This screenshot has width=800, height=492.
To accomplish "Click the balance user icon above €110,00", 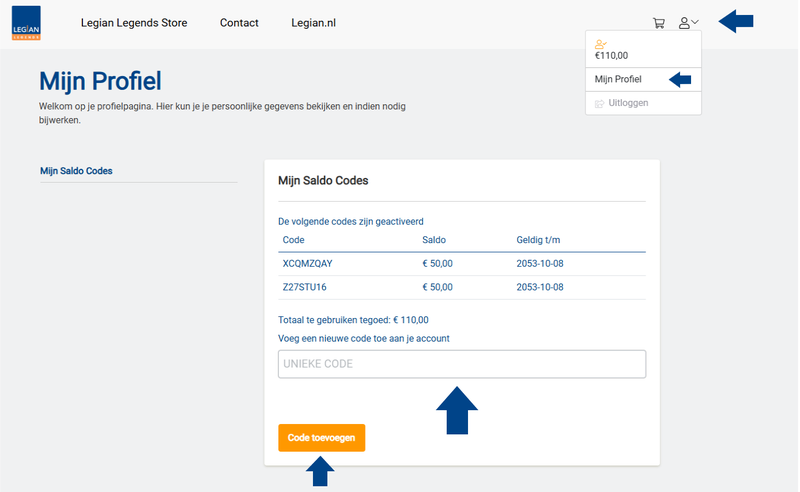I will pyautogui.click(x=601, y=44).
